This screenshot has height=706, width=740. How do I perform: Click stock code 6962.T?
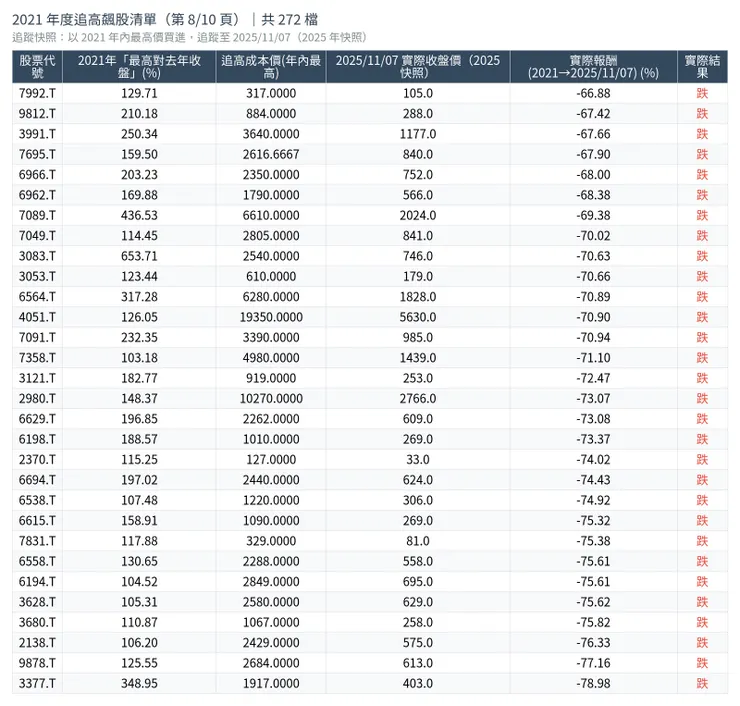pos(37,195)
